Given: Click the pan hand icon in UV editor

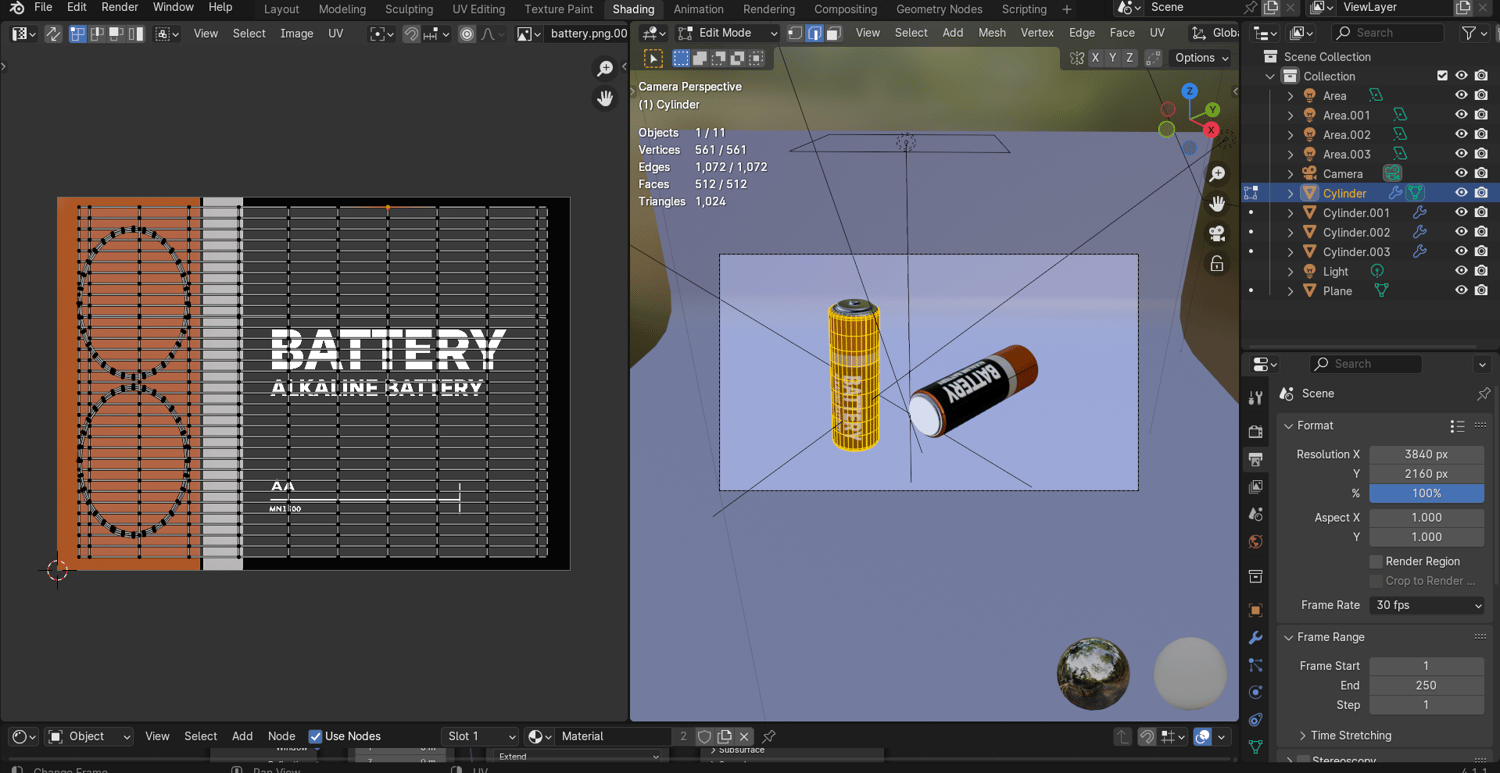Looking at the screenshot, I should tap(605, 98).
